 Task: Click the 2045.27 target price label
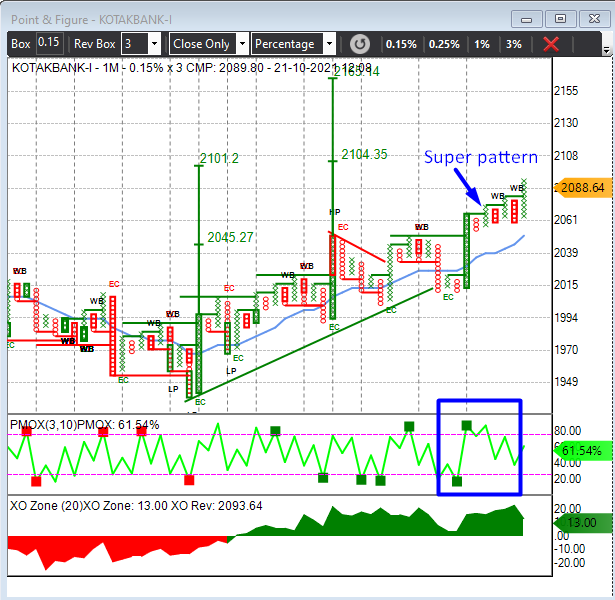230,237
